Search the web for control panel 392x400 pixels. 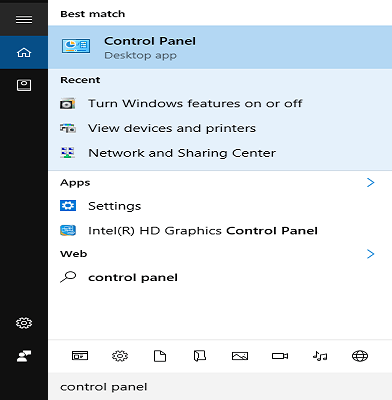click(x=220, y=277)
